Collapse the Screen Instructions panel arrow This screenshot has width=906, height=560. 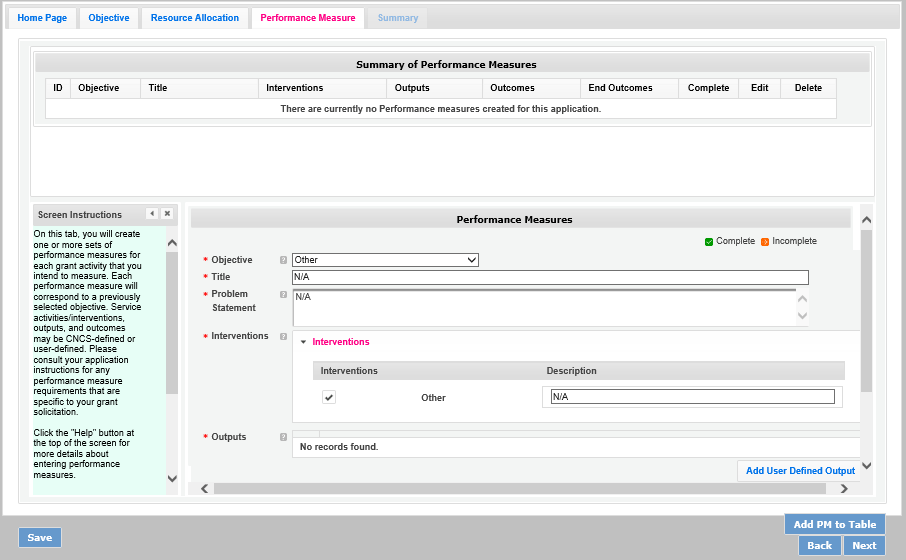click(152, 214)
